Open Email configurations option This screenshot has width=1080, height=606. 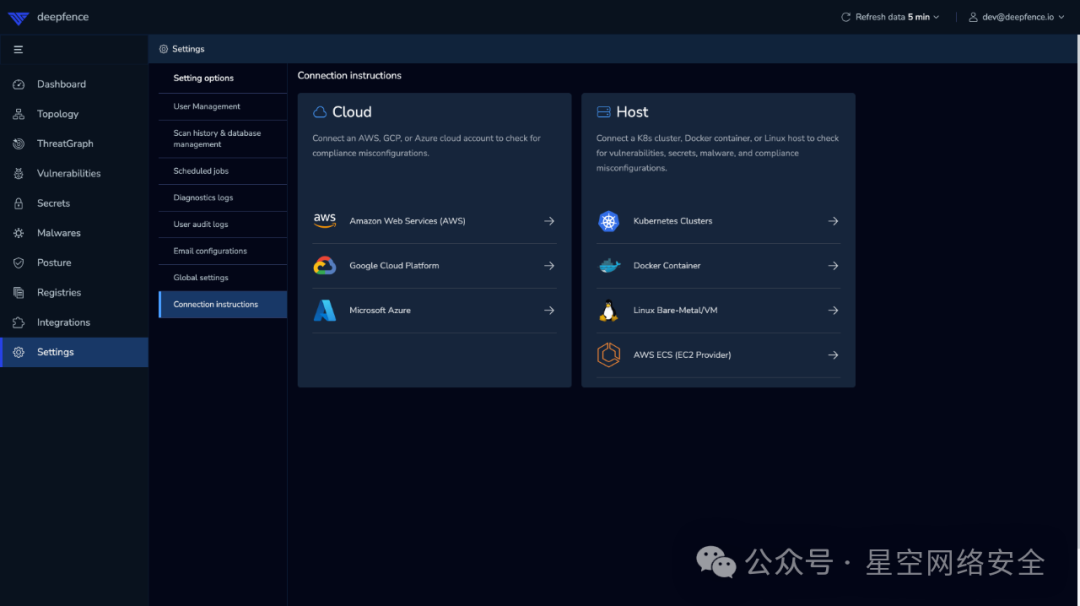[x=222, y=251]
